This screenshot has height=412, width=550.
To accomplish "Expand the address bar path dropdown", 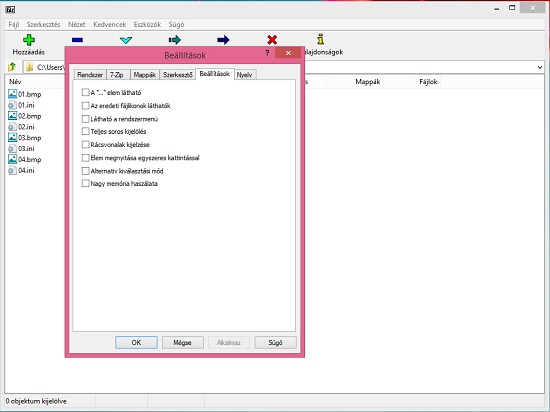I will [x=540, y=67].
